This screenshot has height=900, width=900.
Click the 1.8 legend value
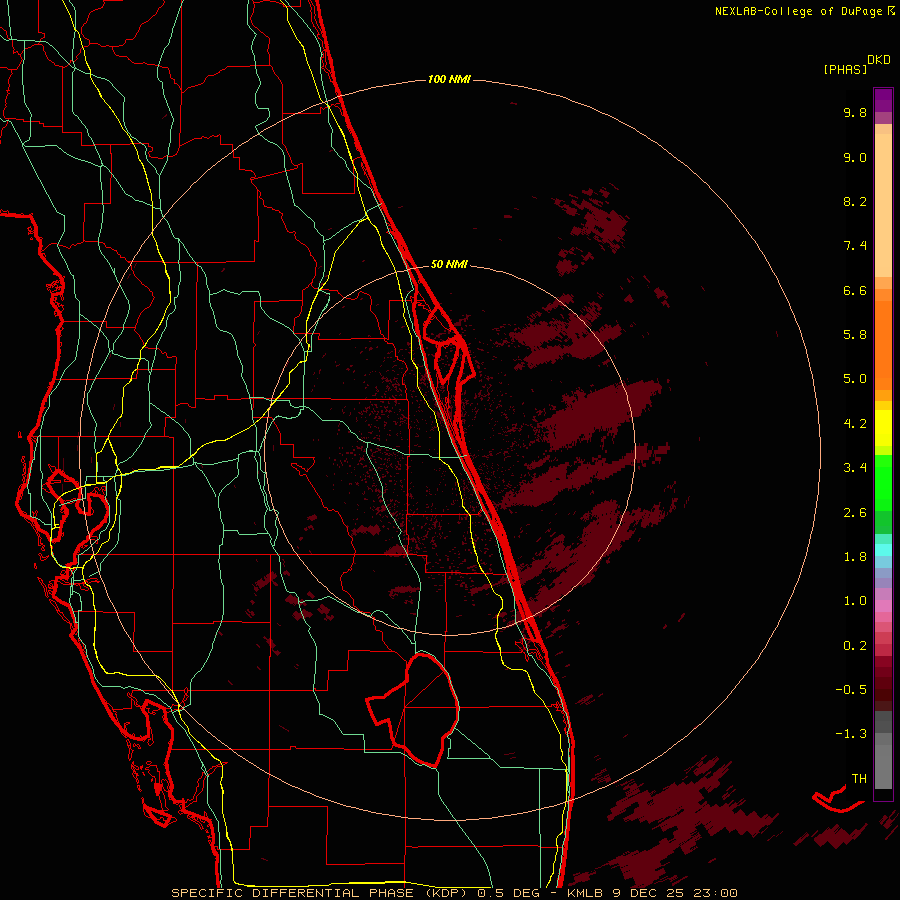(855, 557)
